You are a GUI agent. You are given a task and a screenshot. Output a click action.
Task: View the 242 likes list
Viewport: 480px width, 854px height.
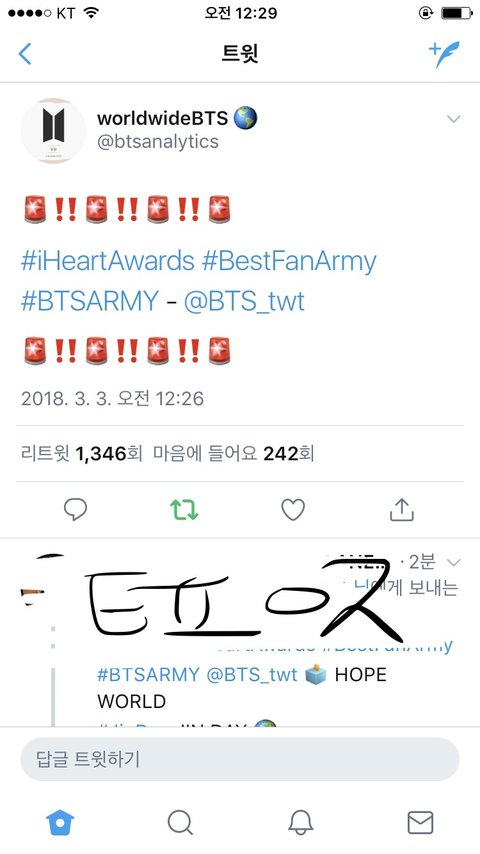click(233, 453)
